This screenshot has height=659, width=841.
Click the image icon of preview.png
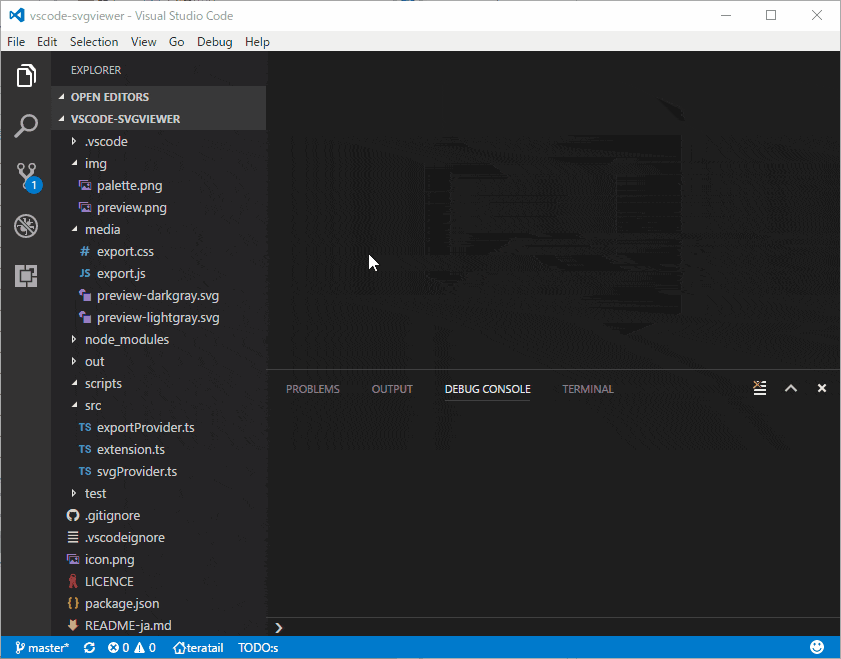(85, 208)
